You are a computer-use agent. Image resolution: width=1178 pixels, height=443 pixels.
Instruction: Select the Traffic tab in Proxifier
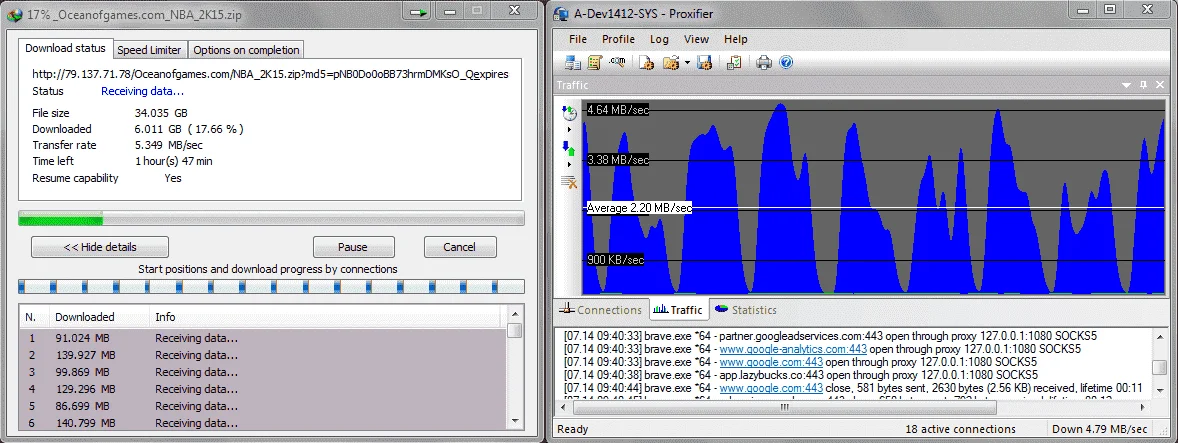coord(678,309)
